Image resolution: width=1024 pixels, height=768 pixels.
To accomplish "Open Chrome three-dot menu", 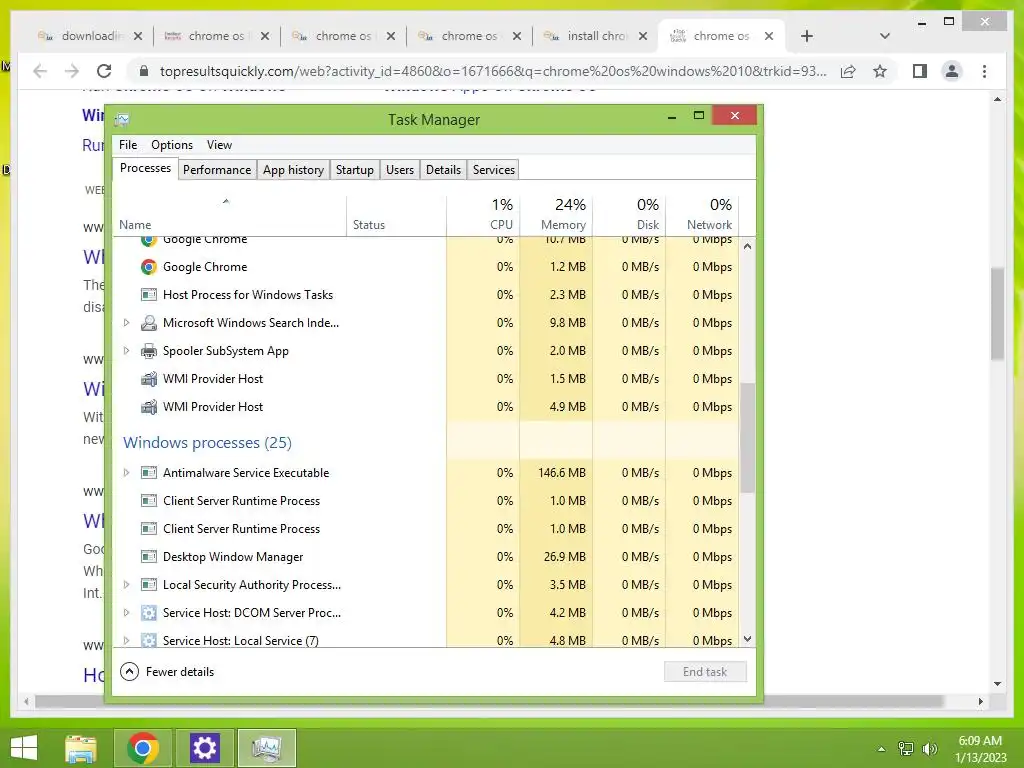I will tap(985, 71).
